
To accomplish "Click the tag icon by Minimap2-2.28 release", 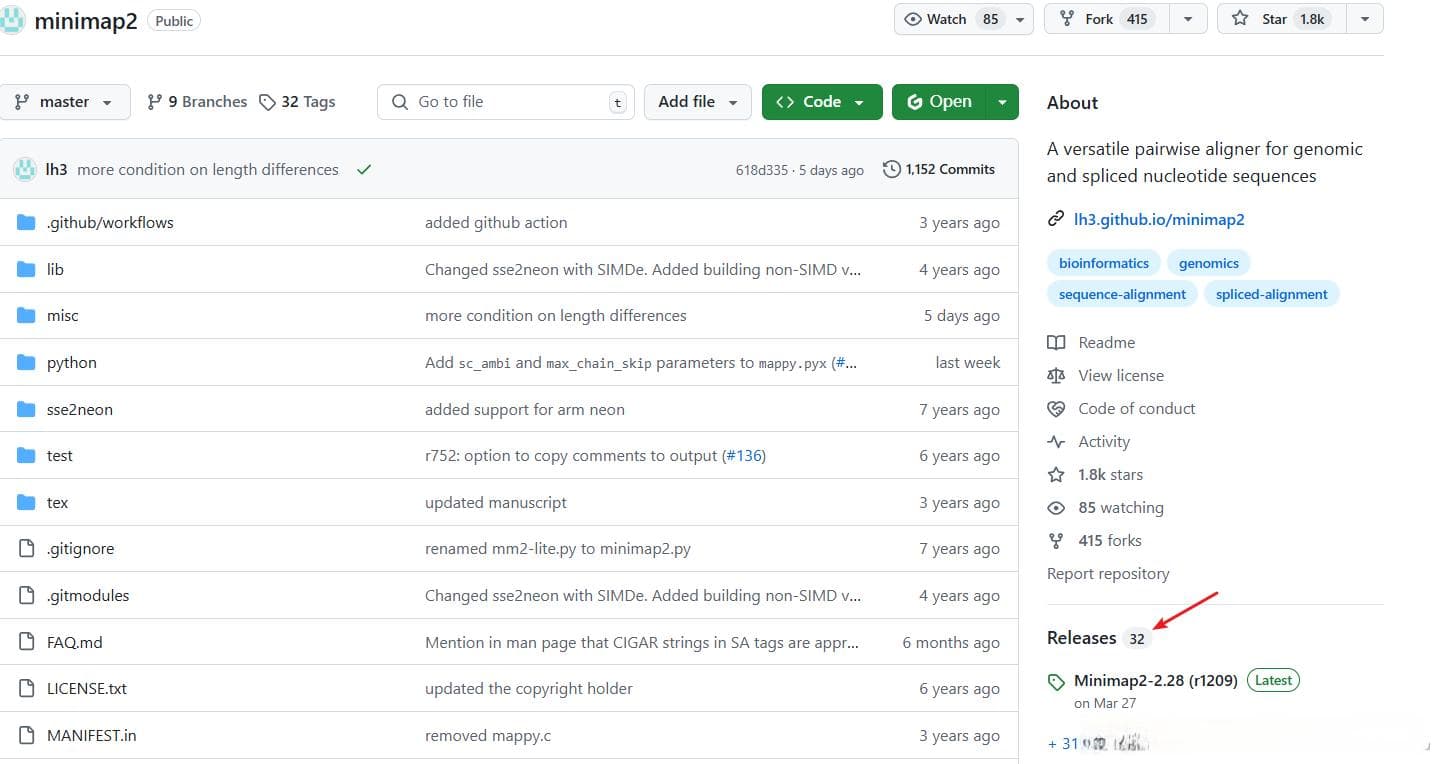I will pyautogui.click(x=1056, y=682).
